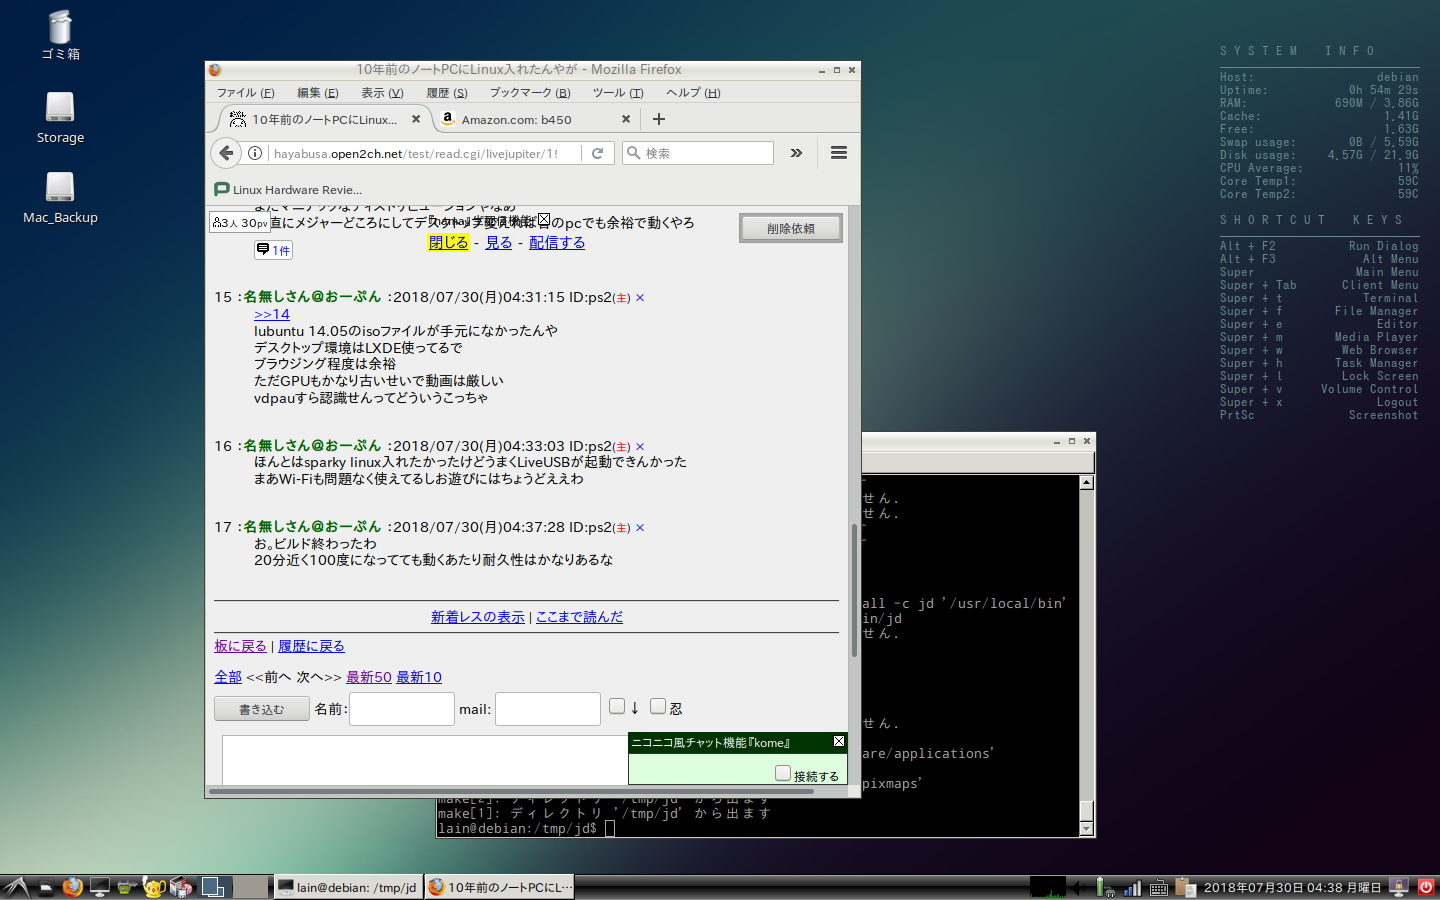Toggle the checkbox next to down arrow

(x=617, y=706)
